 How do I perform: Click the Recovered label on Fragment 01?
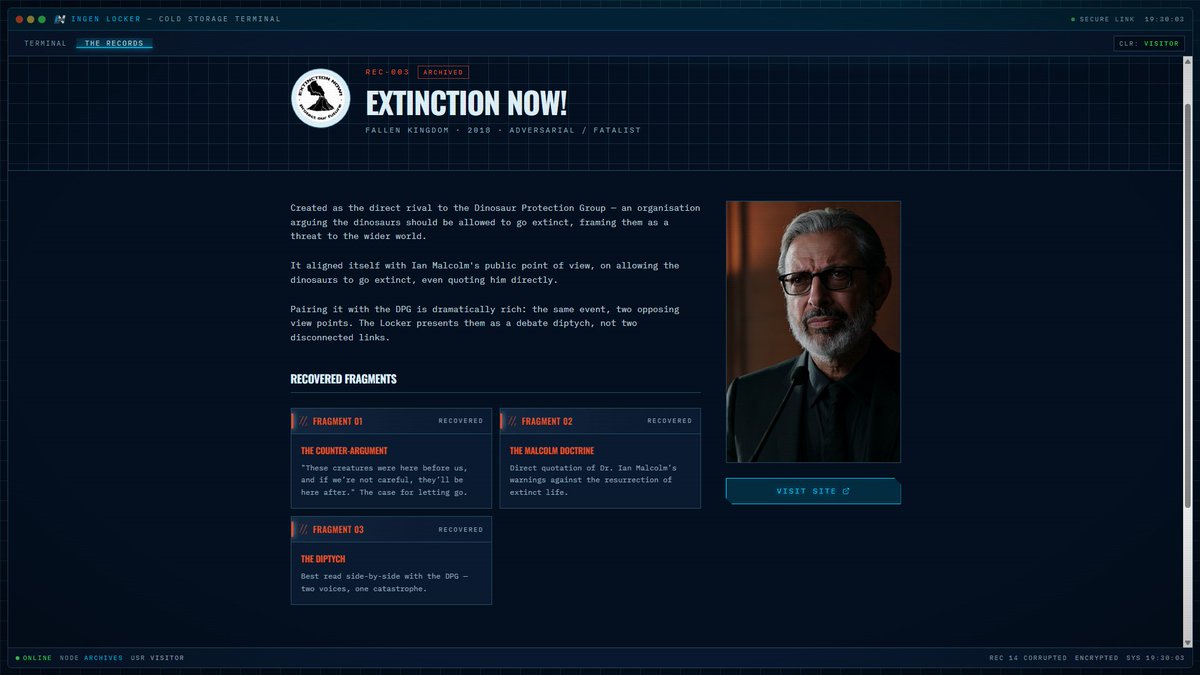point(461,421)
